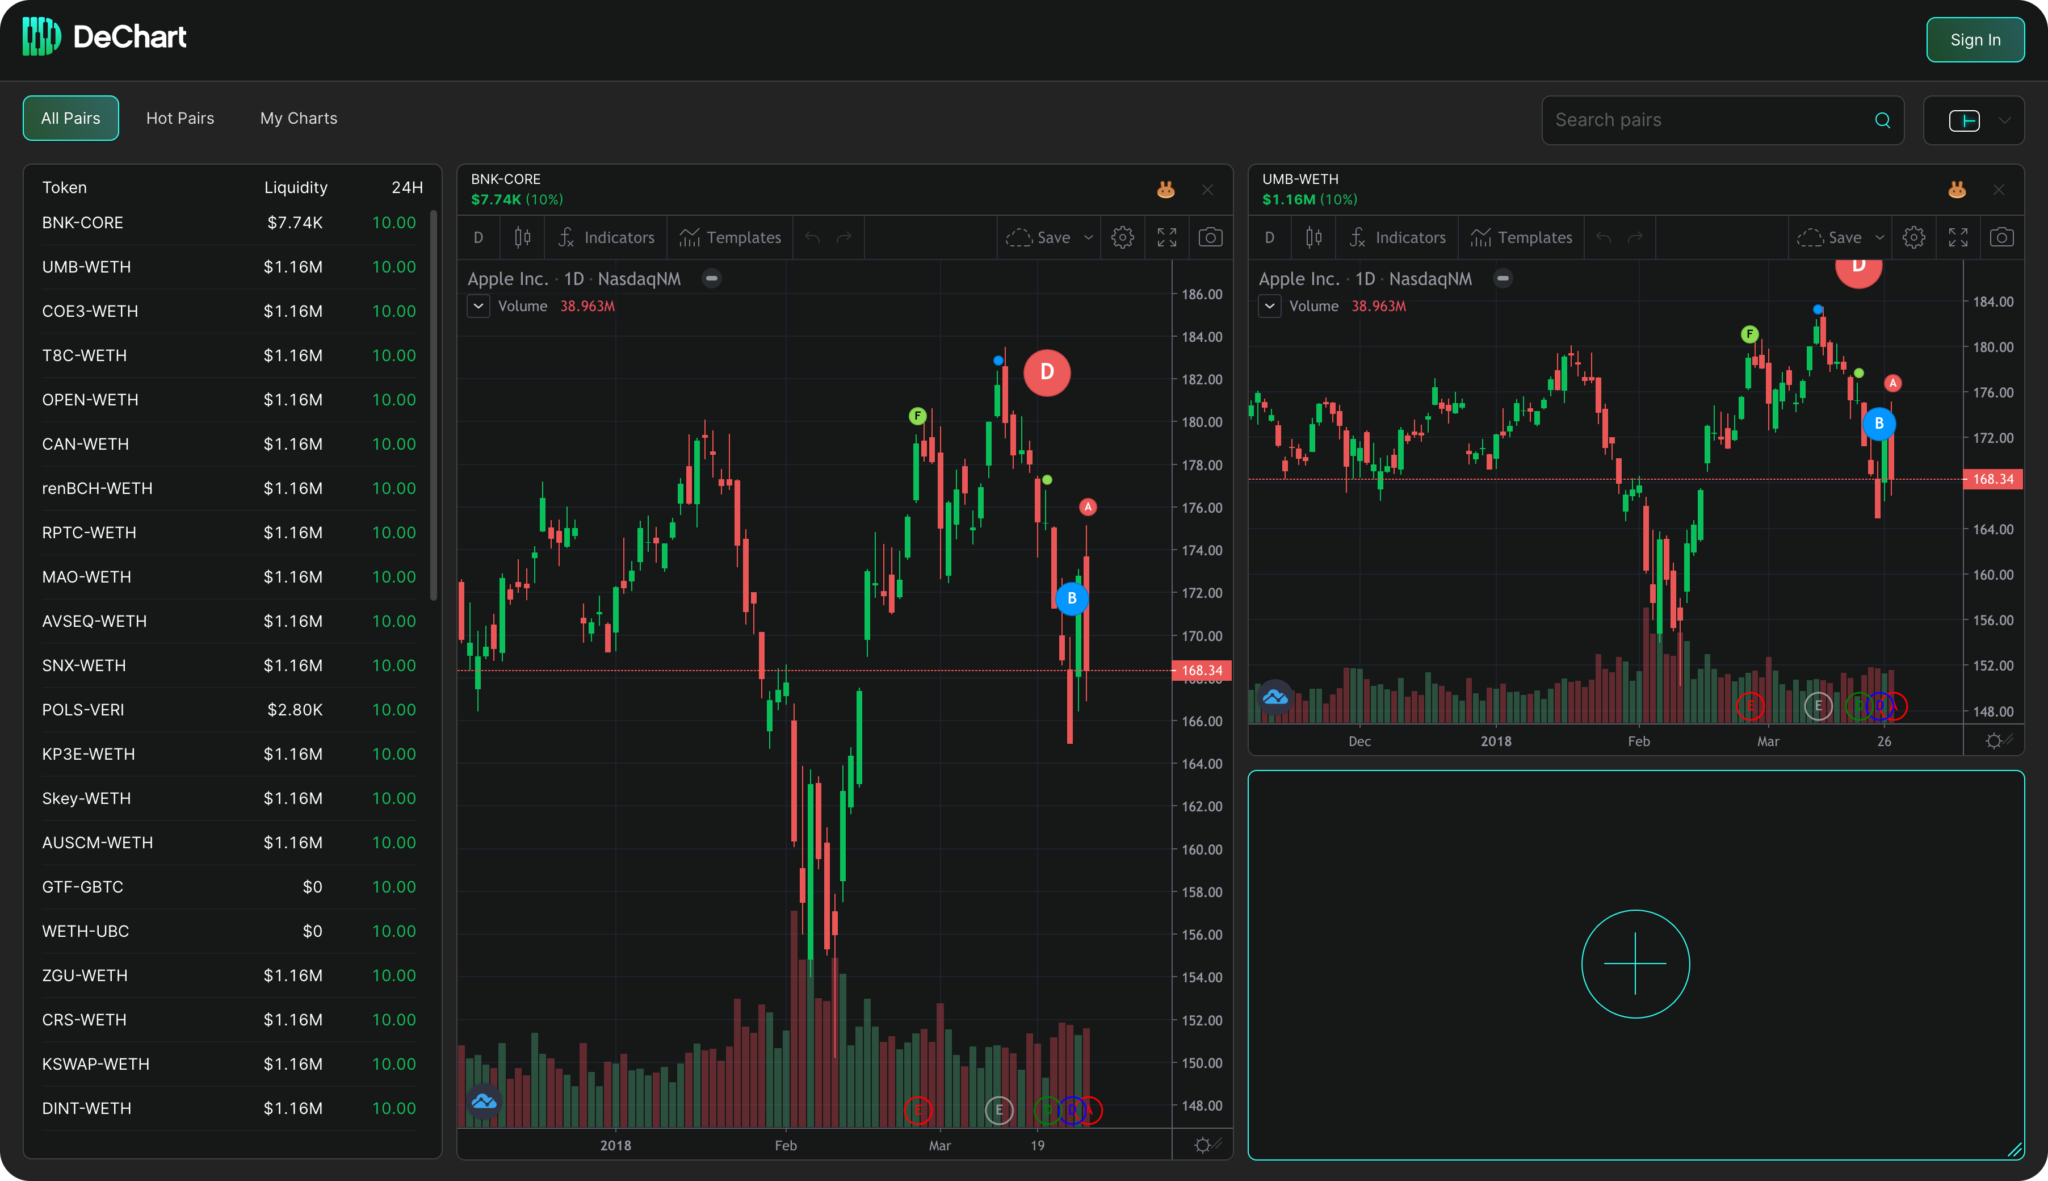2048x1181 pixels.
Task: Open the My Charts tab
Action: pyautogui.click(x=299, y=118)
